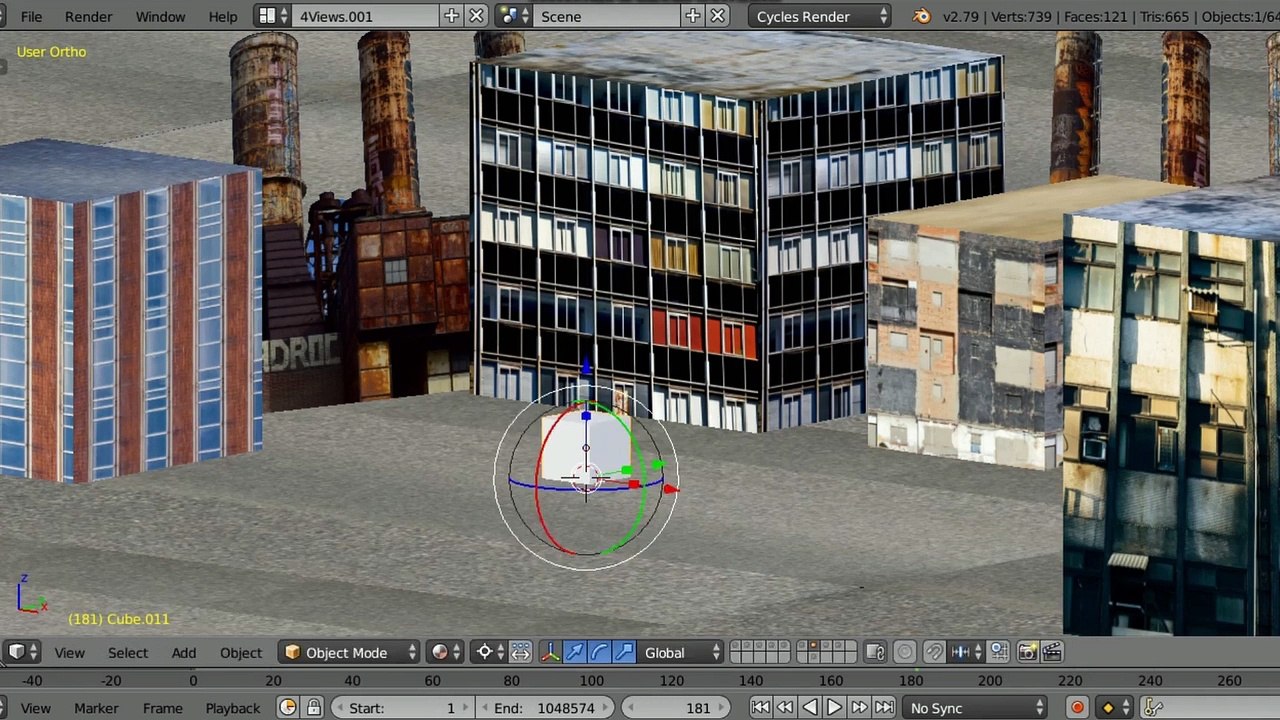Select the active highlighted layer in second grid
This screenshot has width=1280, height=720.
812,647
